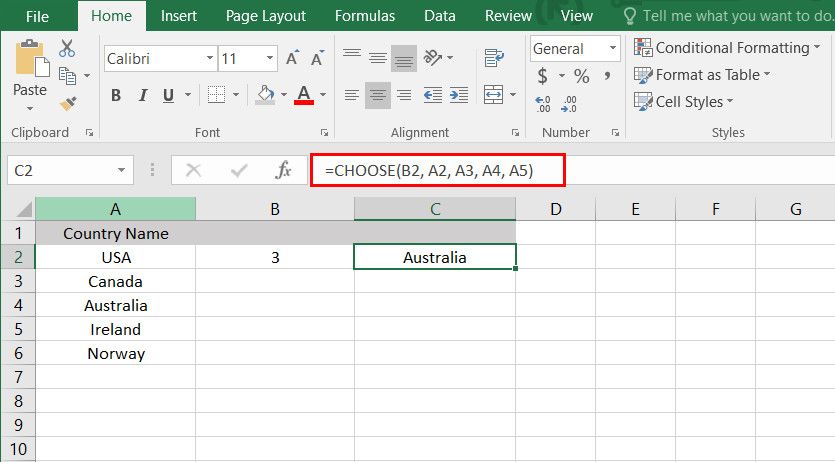Image resolution: width=835 pixels, height=462 pixels.
Task: Open the File tab
Action: click(x=37, y=17)
